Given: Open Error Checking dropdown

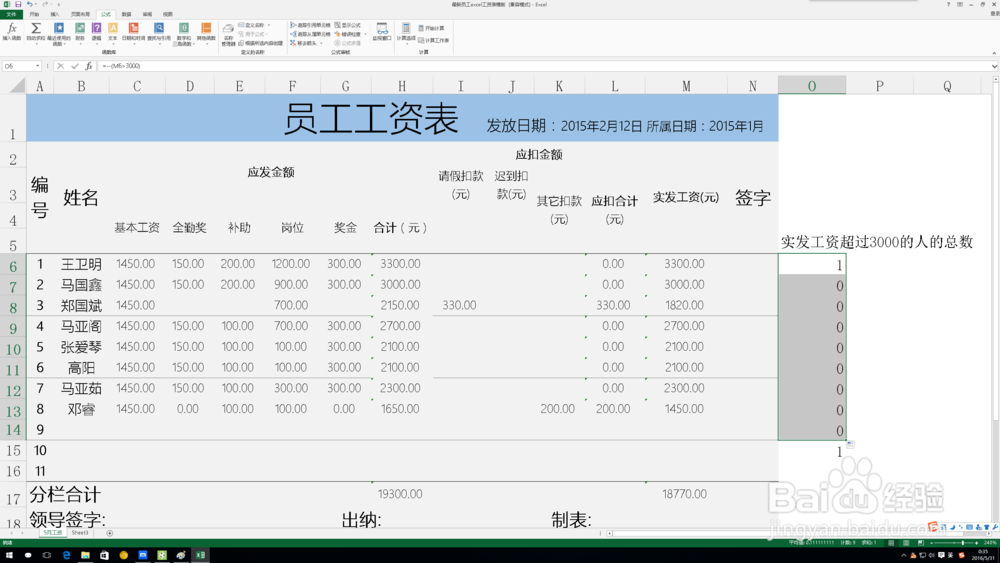Looking at the screenshot, I should [x=365, y=34].
